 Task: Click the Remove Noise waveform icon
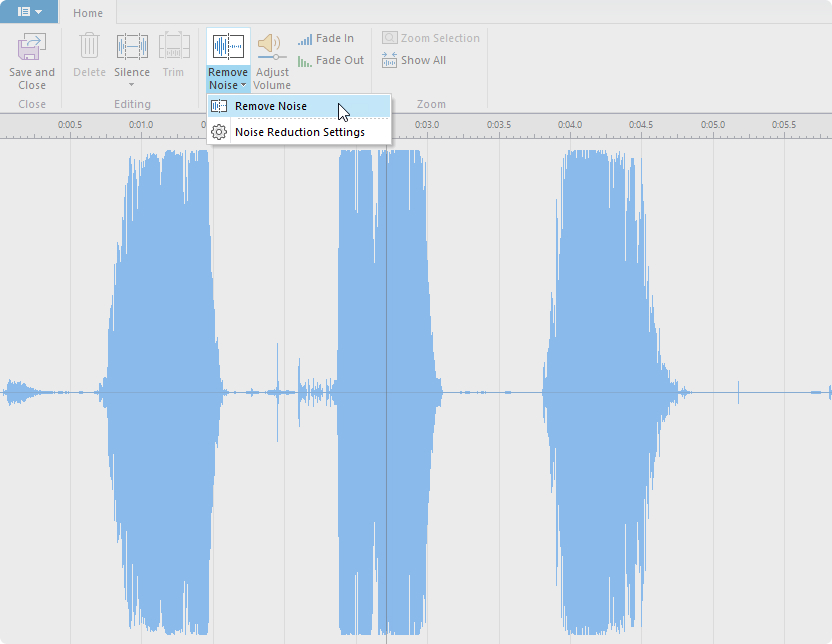(228, 47)
